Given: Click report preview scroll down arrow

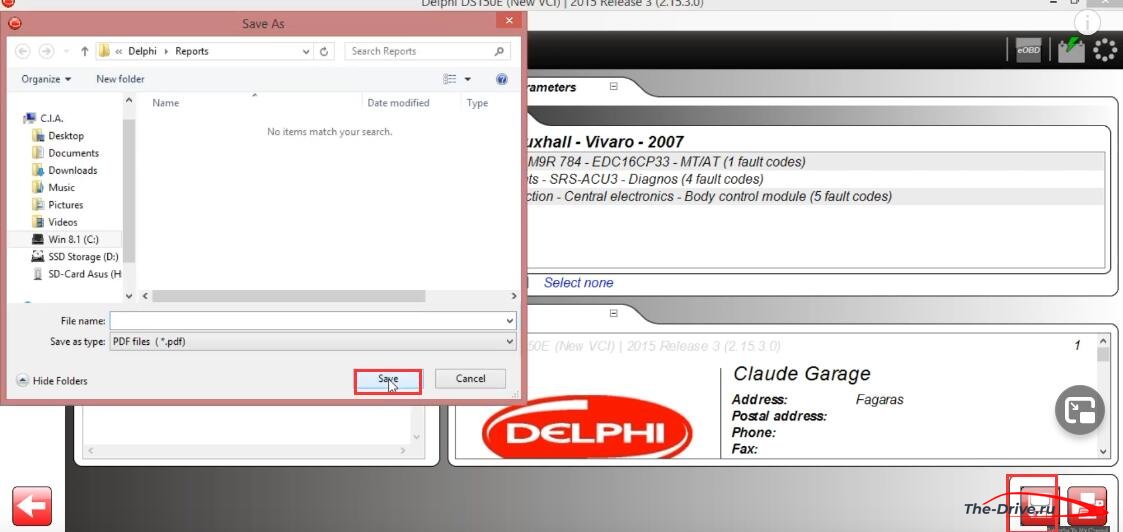Looking at the screenshot, I should [x=1104, y=451].
